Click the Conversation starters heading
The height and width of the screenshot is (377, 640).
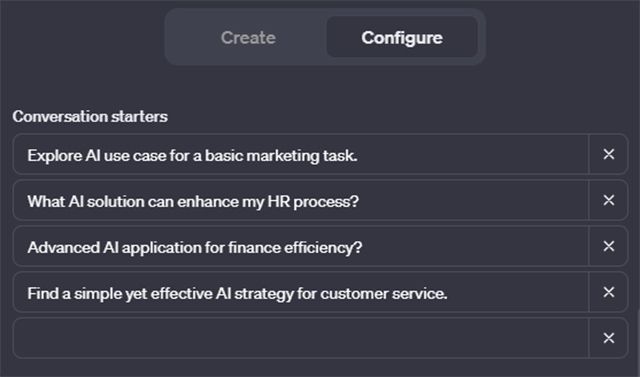pyautogui.click(x=90, y=117)
